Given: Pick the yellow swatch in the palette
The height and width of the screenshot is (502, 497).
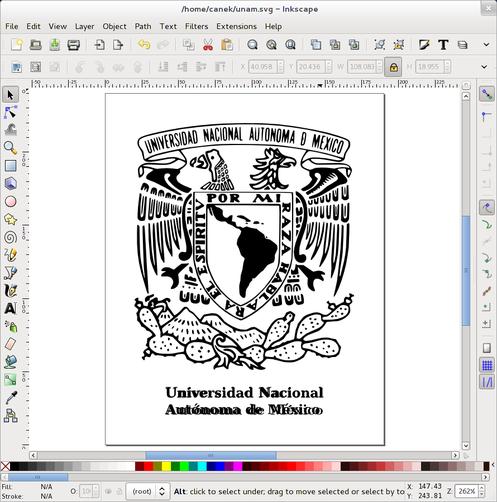Looking at the screenshot, I should [x=166, y=466].
